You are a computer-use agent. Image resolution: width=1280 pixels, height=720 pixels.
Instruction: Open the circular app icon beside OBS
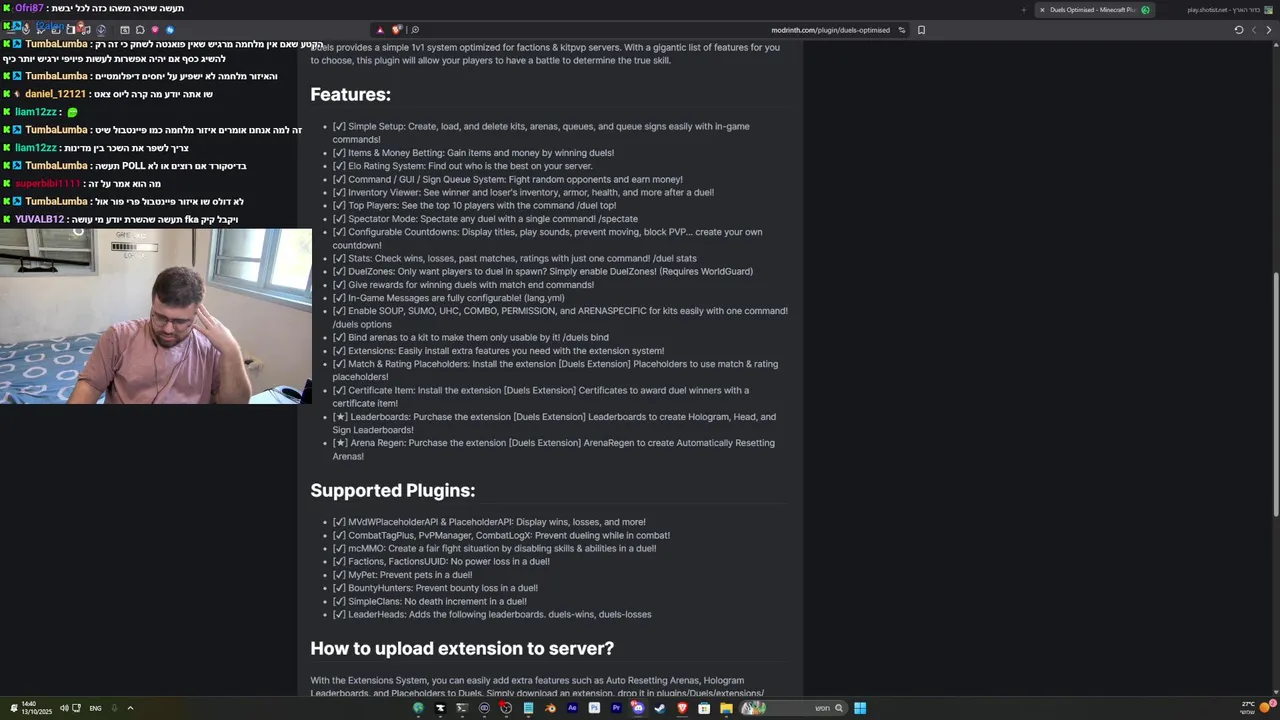click(484, 708)
